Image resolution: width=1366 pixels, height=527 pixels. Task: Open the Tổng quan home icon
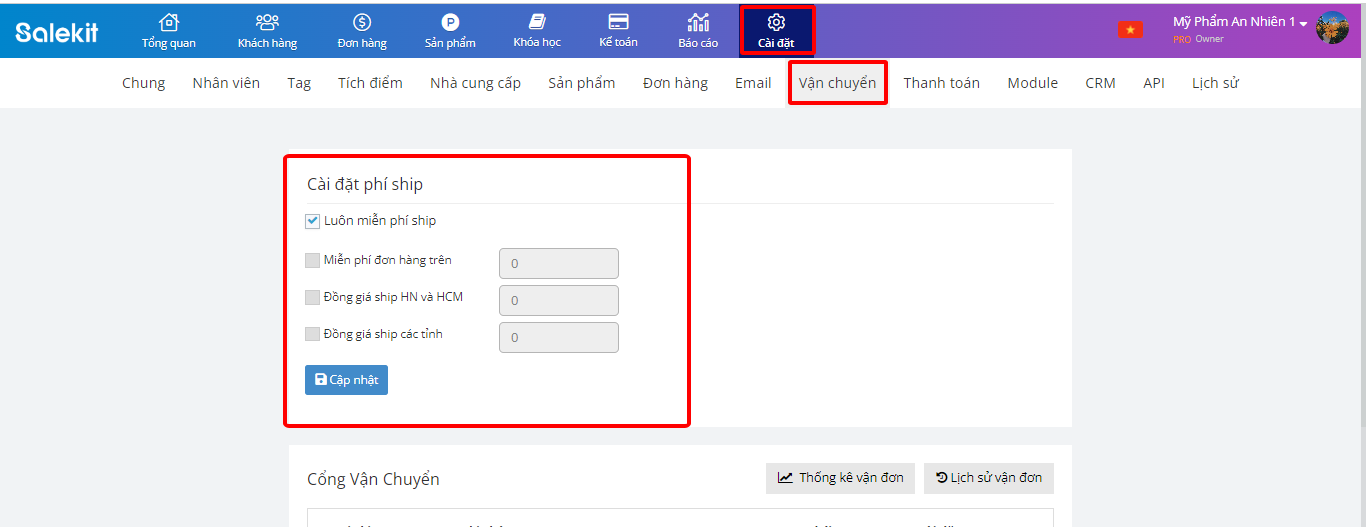click(x=169, y=23)
